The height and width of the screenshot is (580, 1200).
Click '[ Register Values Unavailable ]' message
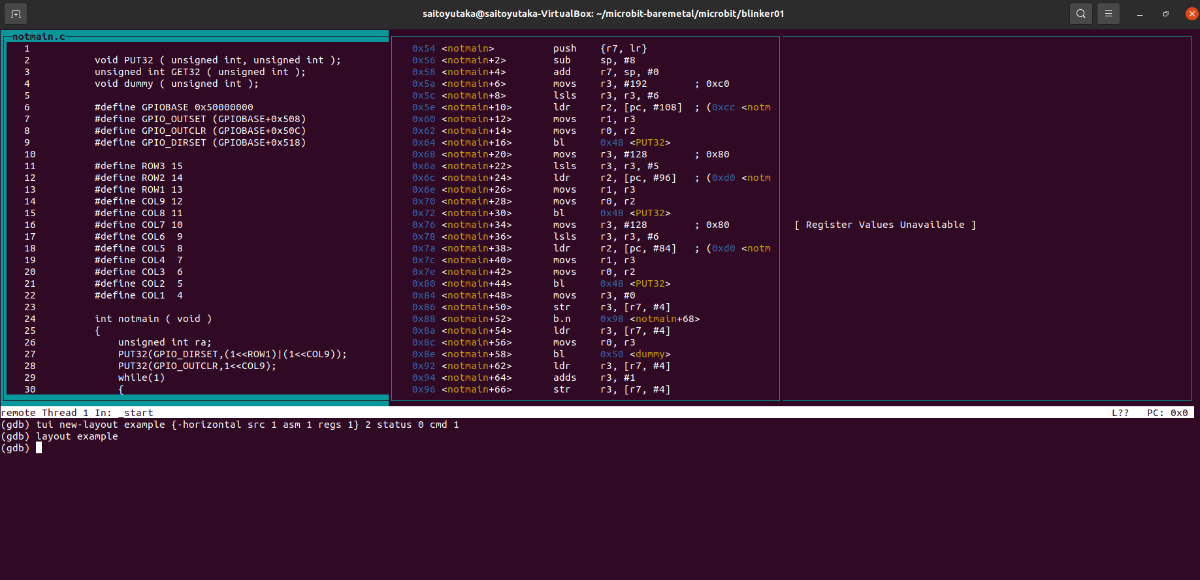pyautogui.click(x=885, y=225)
